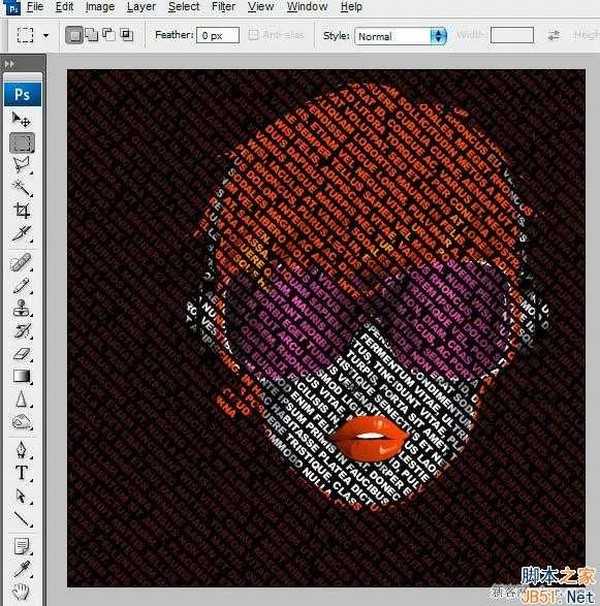600x606 pixels.
Task: Select the Horizontal Type tool
Action: coord(21,472)
